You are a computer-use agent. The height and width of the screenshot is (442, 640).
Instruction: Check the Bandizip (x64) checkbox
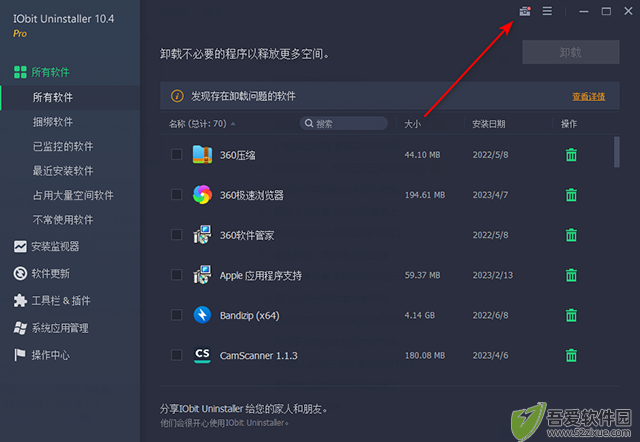pos(176,315)
